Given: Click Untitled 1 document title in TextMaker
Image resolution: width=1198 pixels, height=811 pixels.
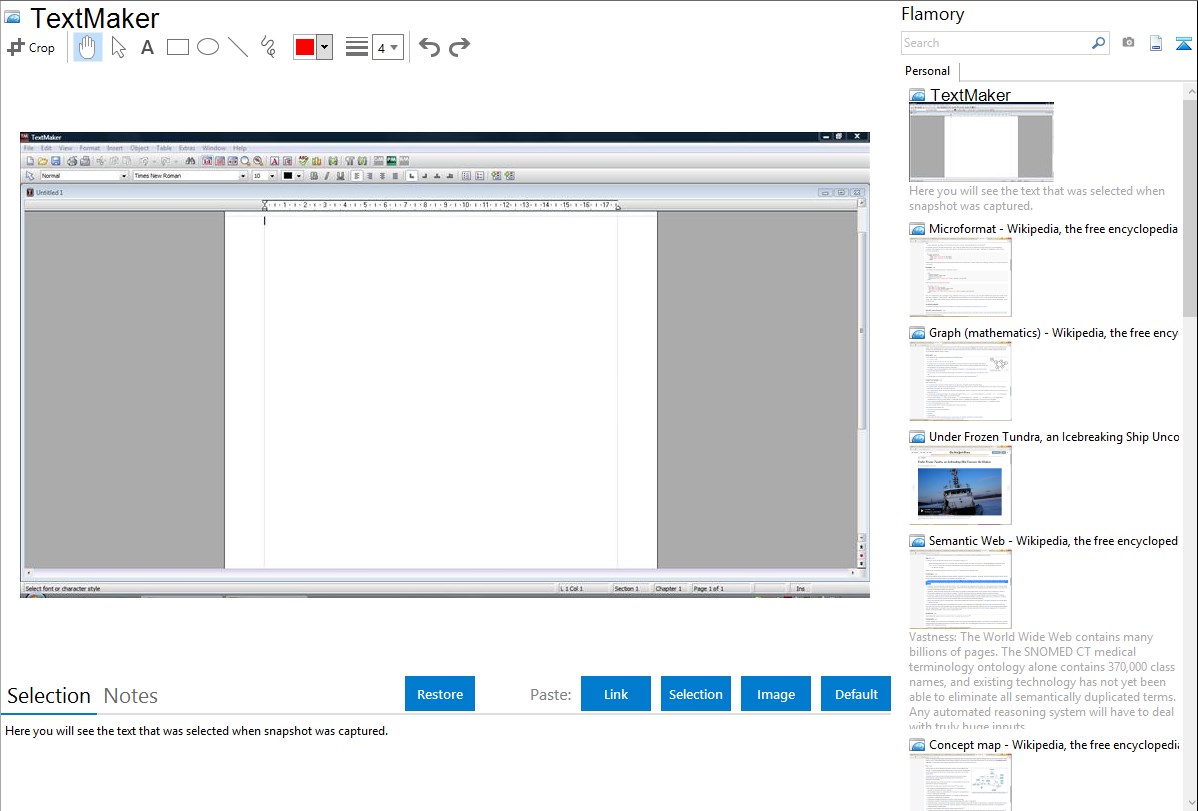Looking at the screenshot, I should tap(50, 193).
